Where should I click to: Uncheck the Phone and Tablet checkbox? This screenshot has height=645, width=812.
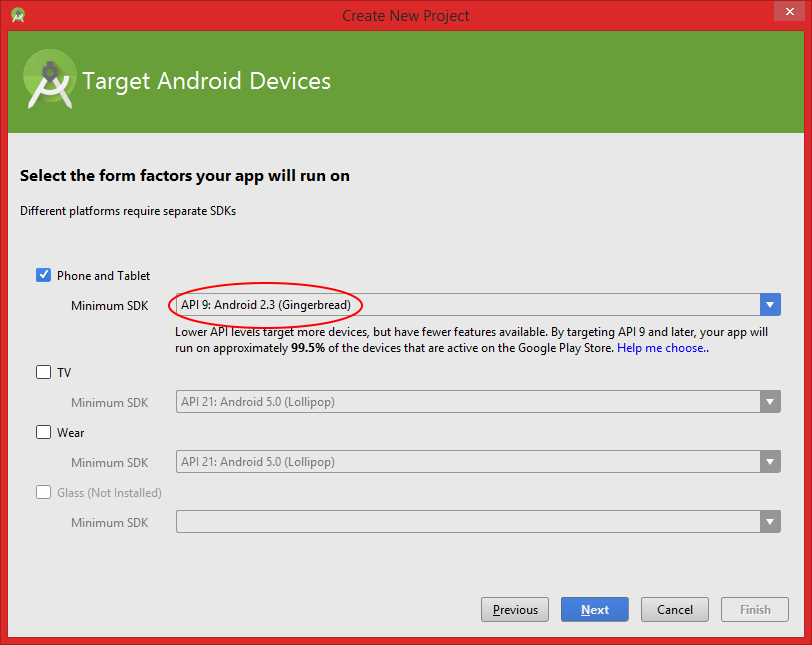tap(44, 275)
